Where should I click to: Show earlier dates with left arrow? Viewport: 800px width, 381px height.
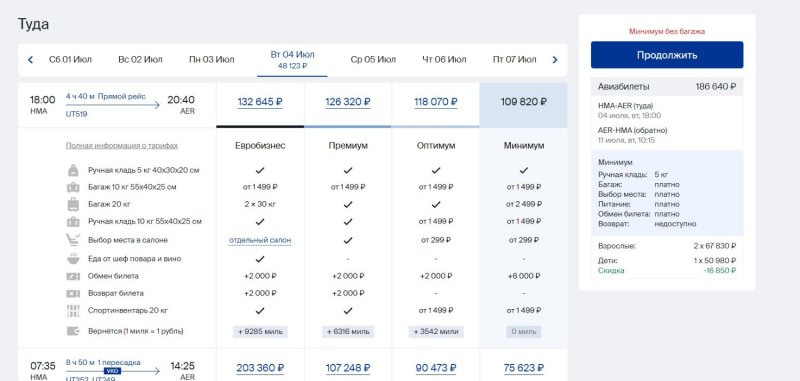coord(30,60)
